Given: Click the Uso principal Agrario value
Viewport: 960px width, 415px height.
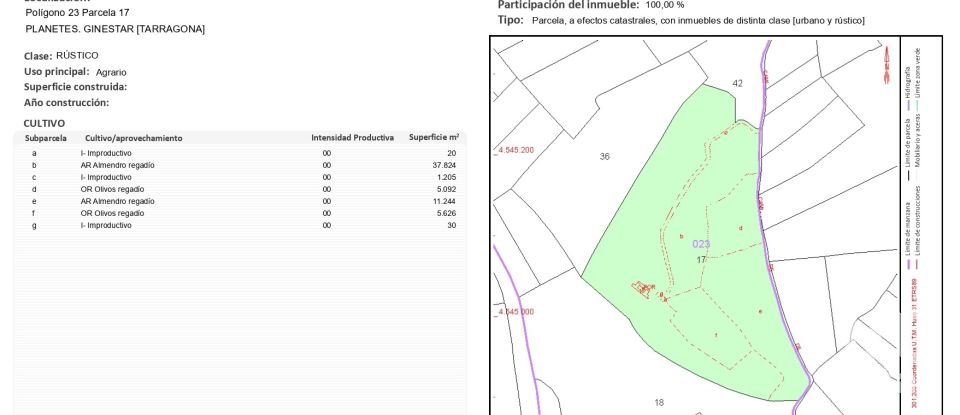Looking at the screenshot, I should pos(111,72).
